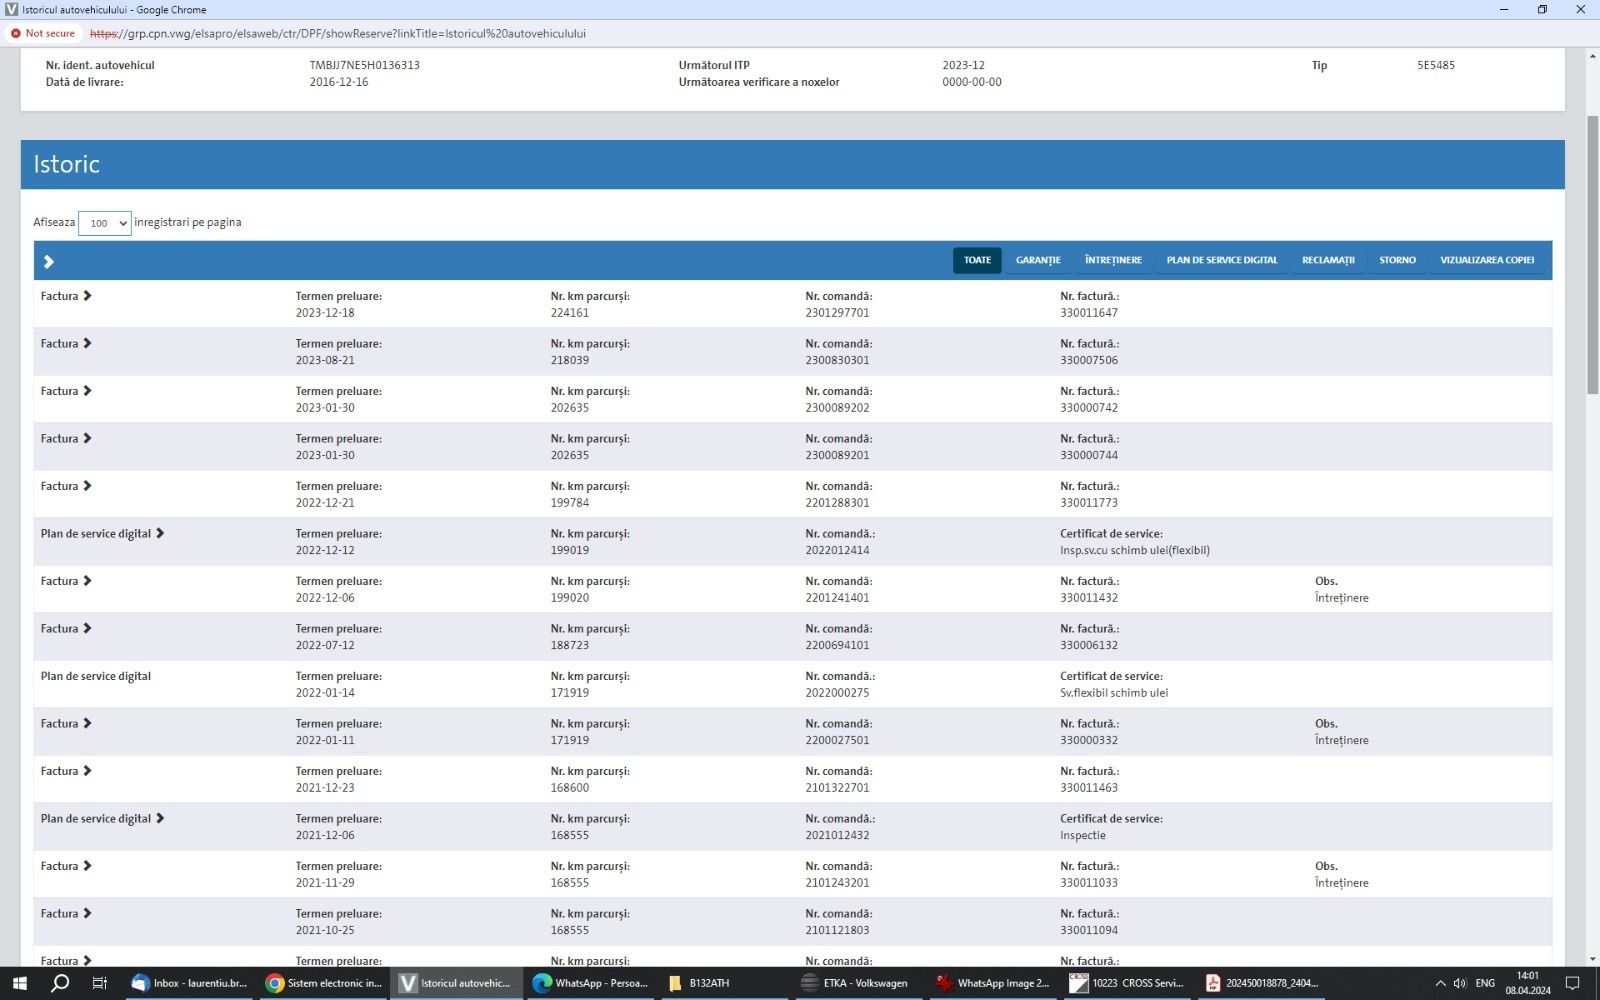
Task: Click Întreținere note in 2022-12-06 row
Action: (x=1341, y=598)
